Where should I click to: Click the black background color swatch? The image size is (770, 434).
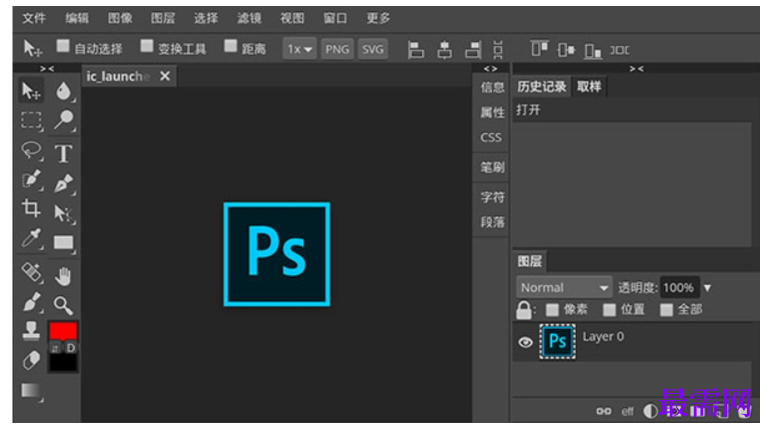(x=63, y=363)
